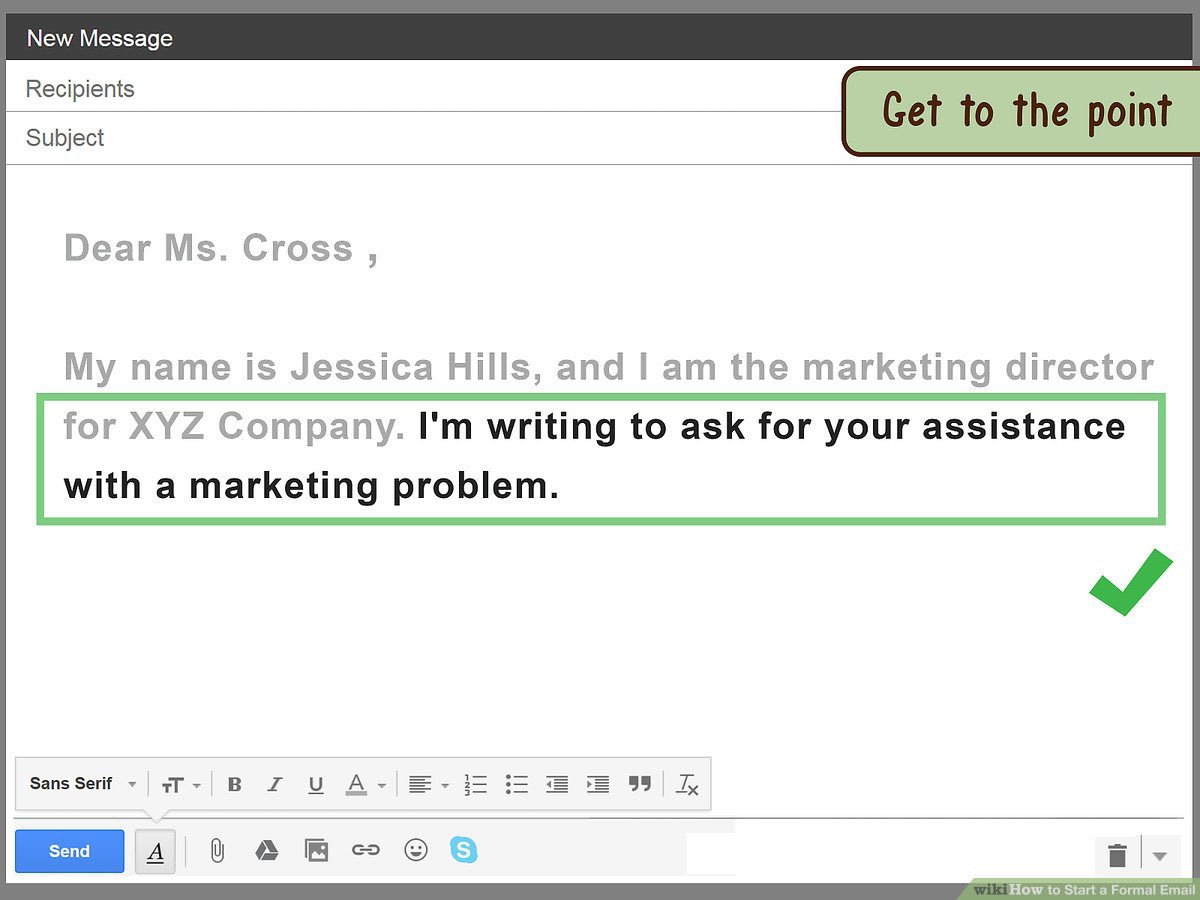Apply quote formatting

pyautogui.click(x=640, y=785)
